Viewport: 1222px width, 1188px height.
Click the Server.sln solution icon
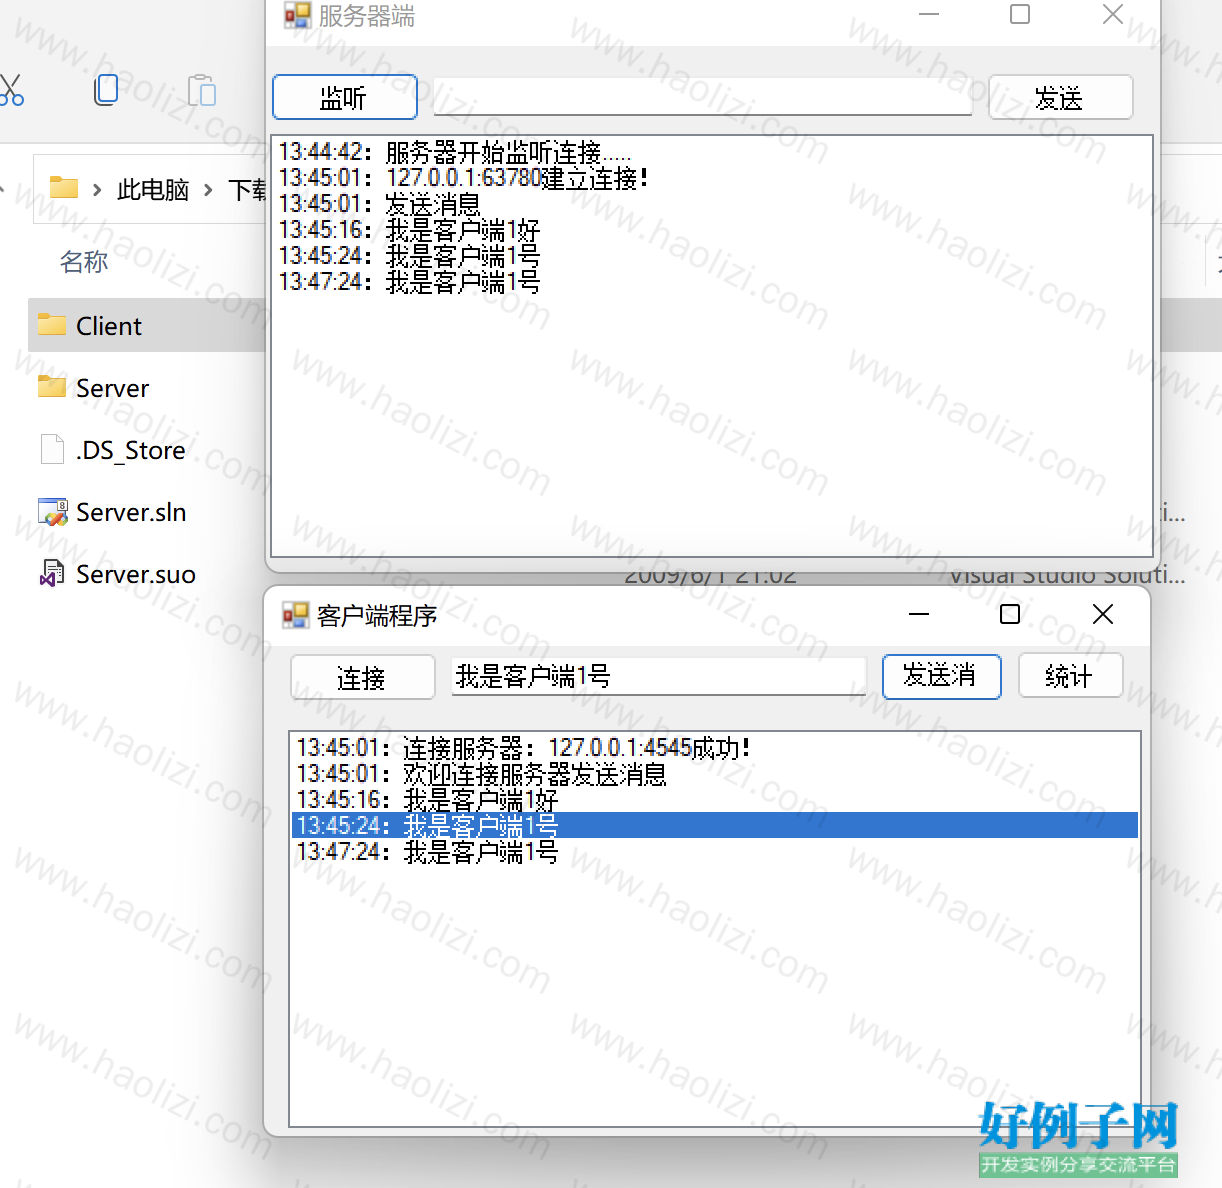52,511
